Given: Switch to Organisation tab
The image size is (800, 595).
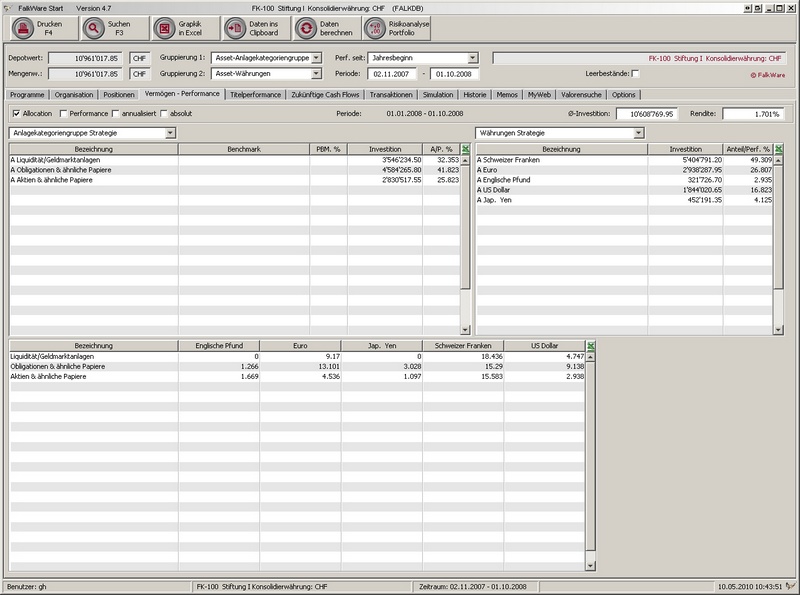Looking at the screenshot, I should 74,95.
